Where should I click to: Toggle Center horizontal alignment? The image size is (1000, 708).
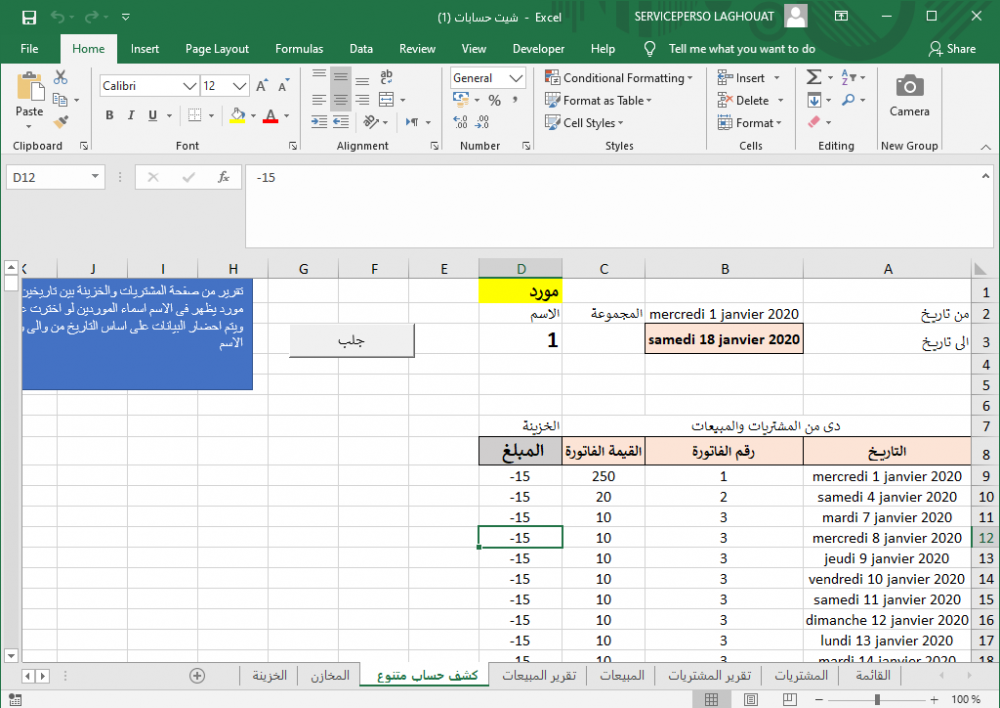(341, 100)
